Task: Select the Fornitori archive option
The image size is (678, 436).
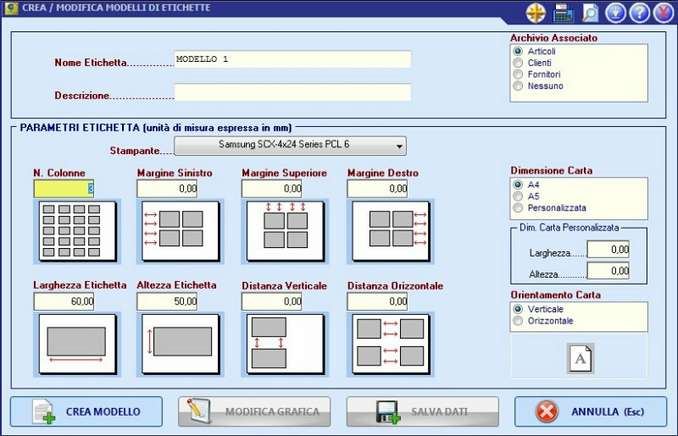Action: tap(518, 74)
